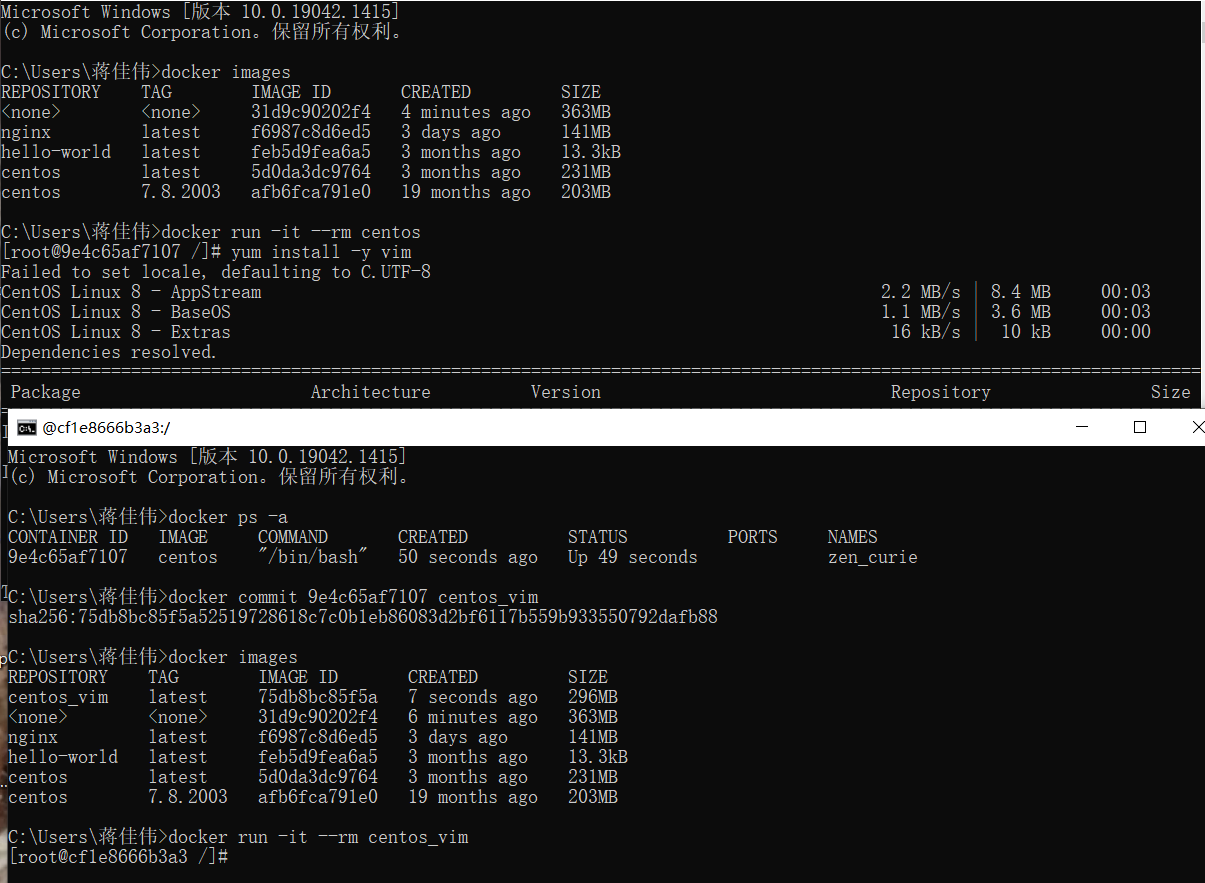Click the 'docker ps -a' command text

click(228, 517)
